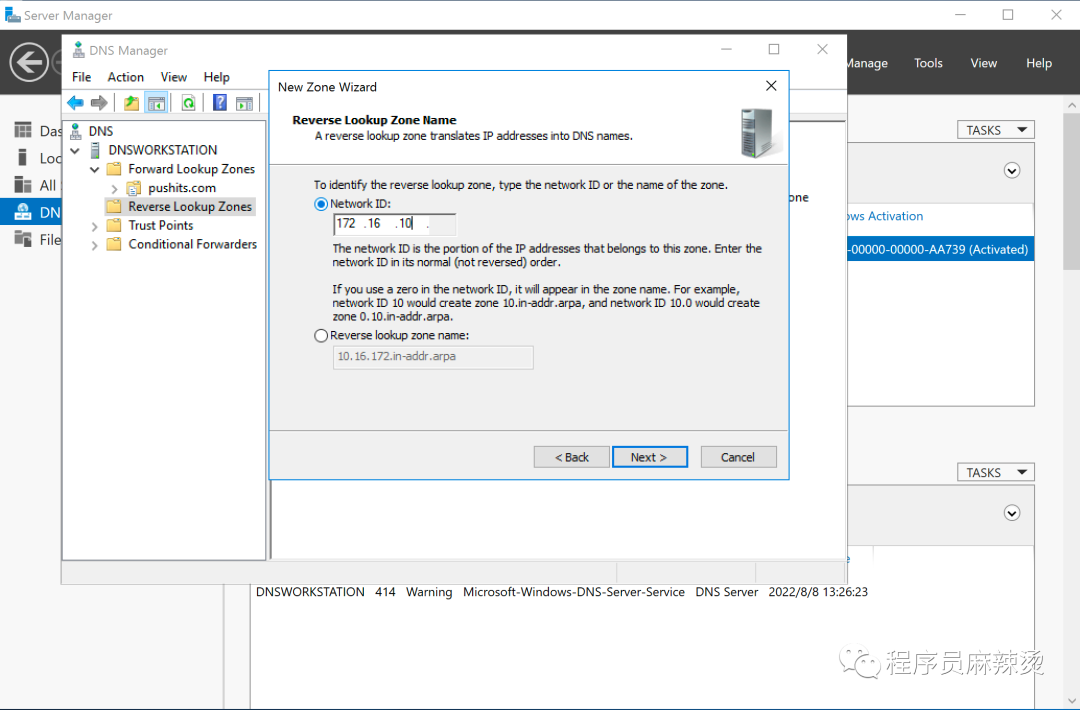Click the Trust Points folder icon

tap(114, 225)
